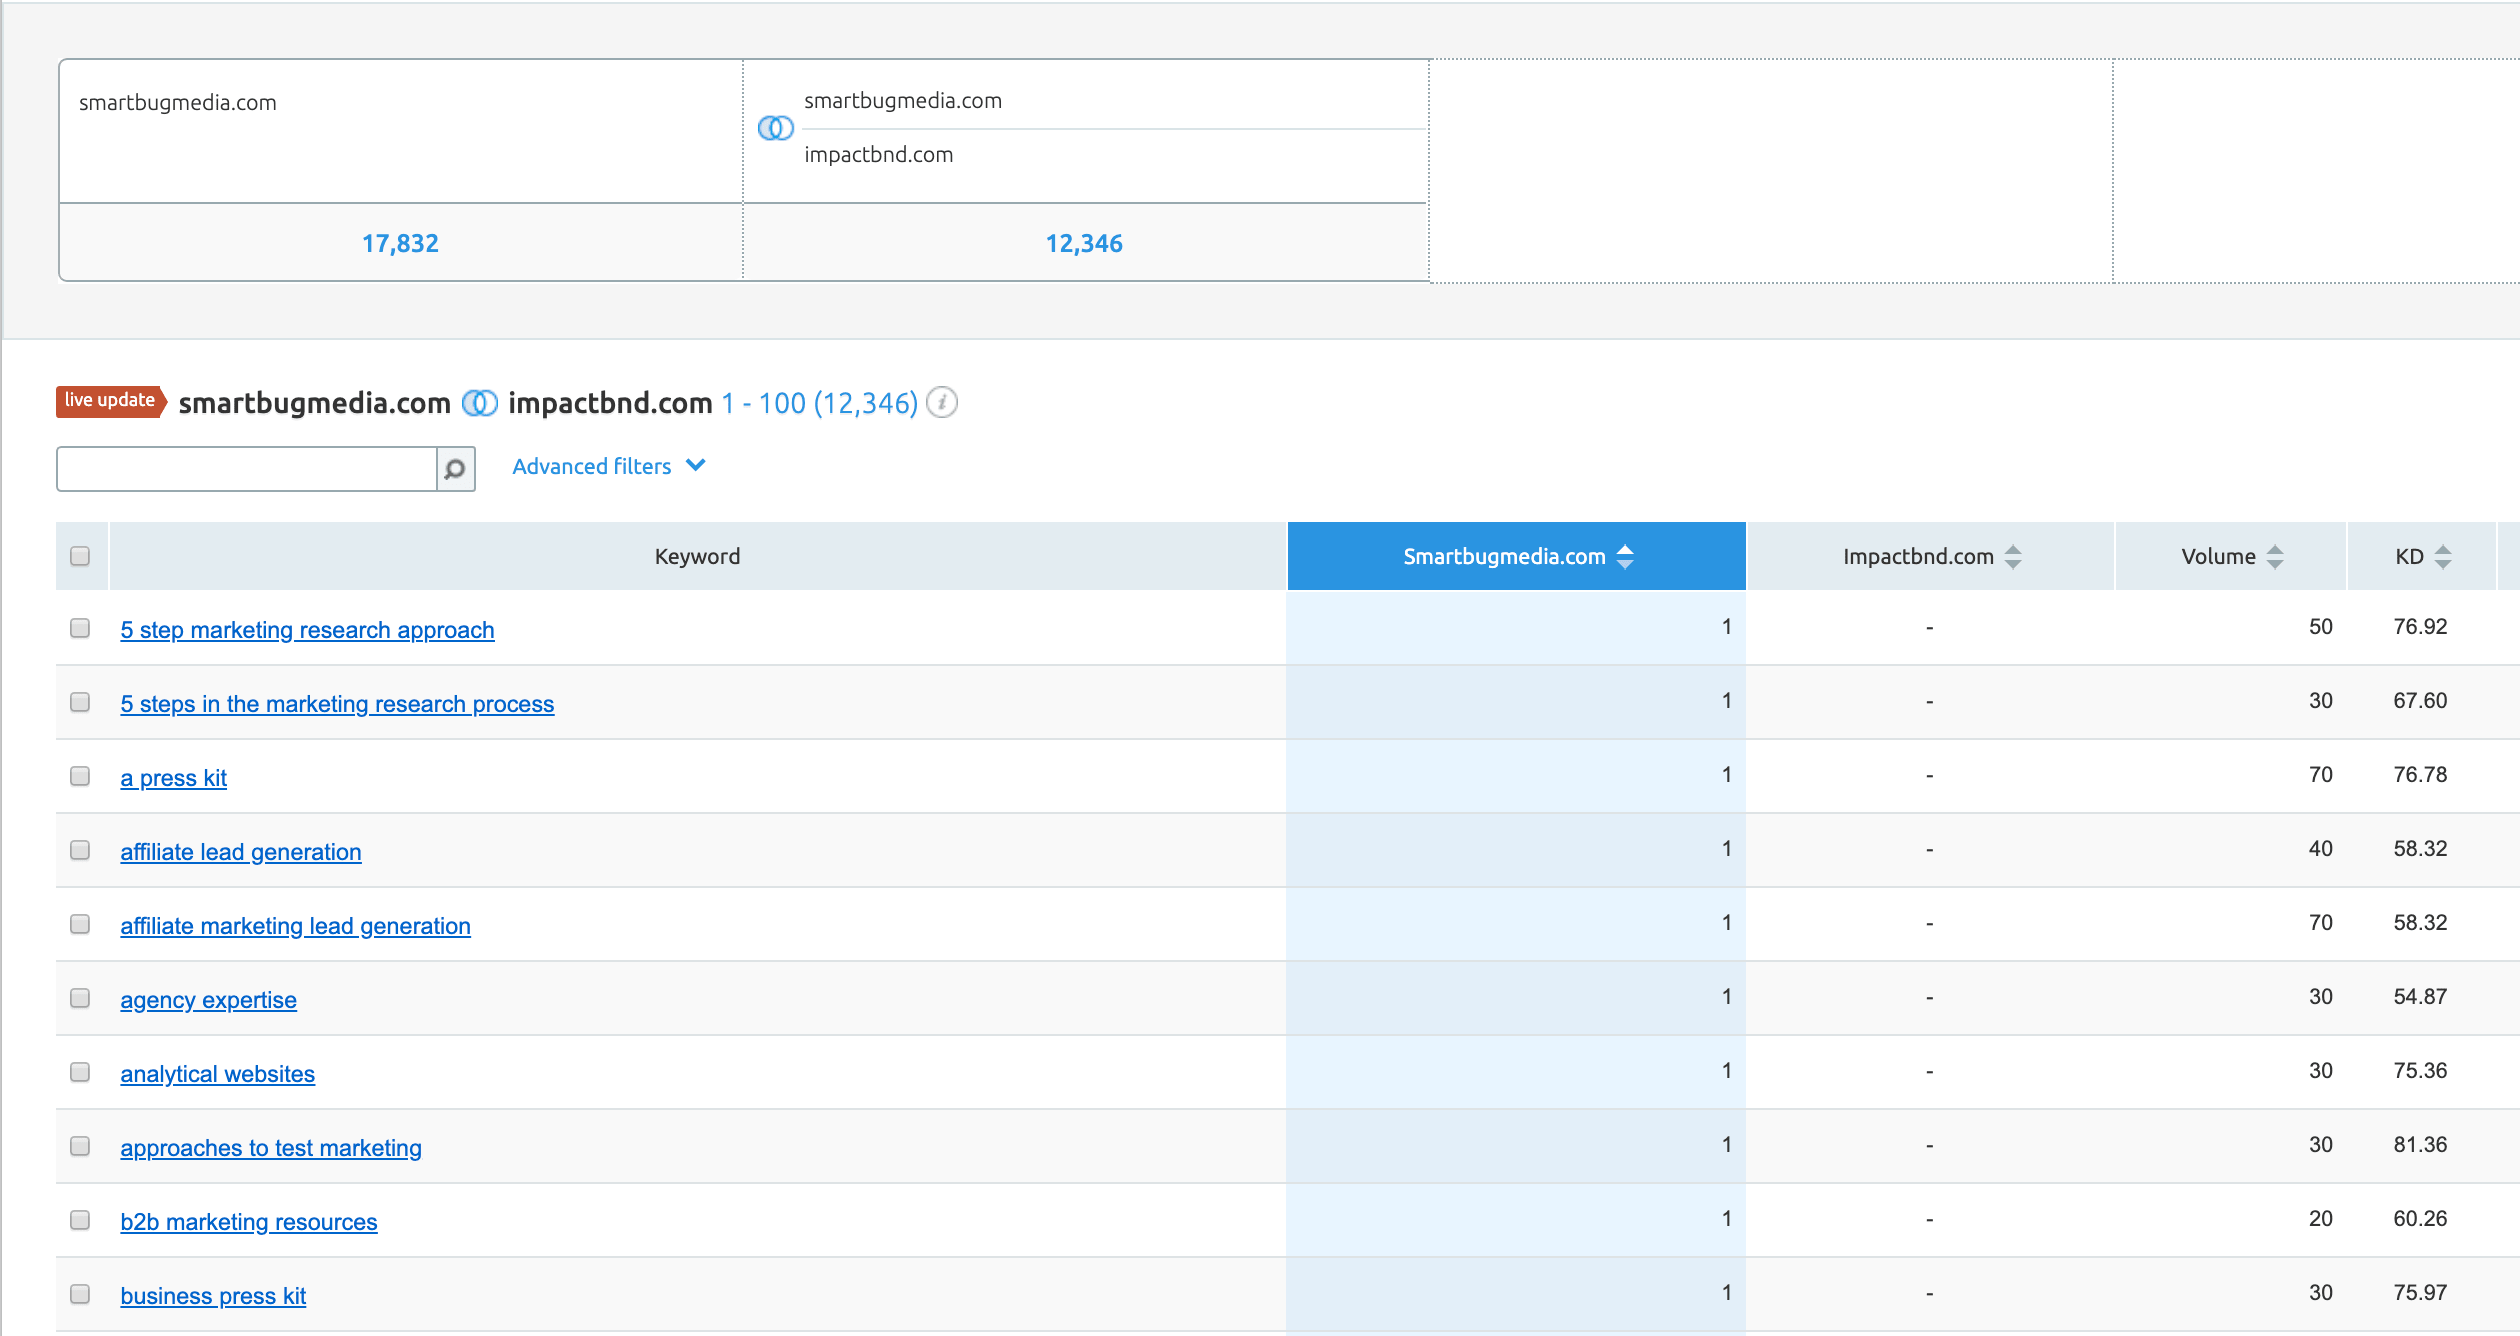Check the 'a press kit' row checkbox

80,776
